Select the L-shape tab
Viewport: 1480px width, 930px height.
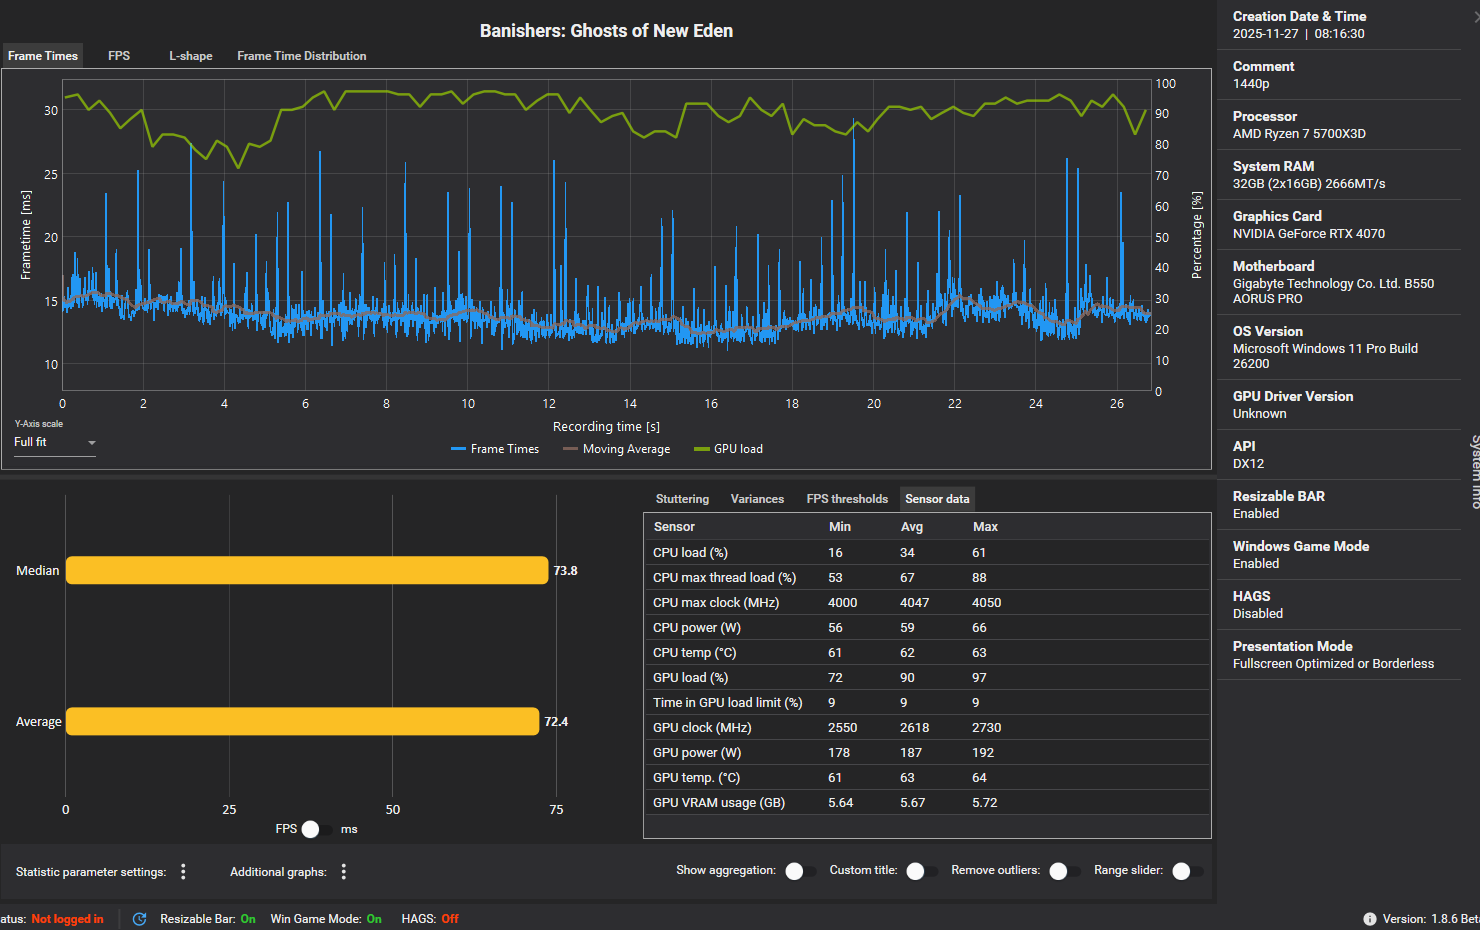tap(191, 56)
